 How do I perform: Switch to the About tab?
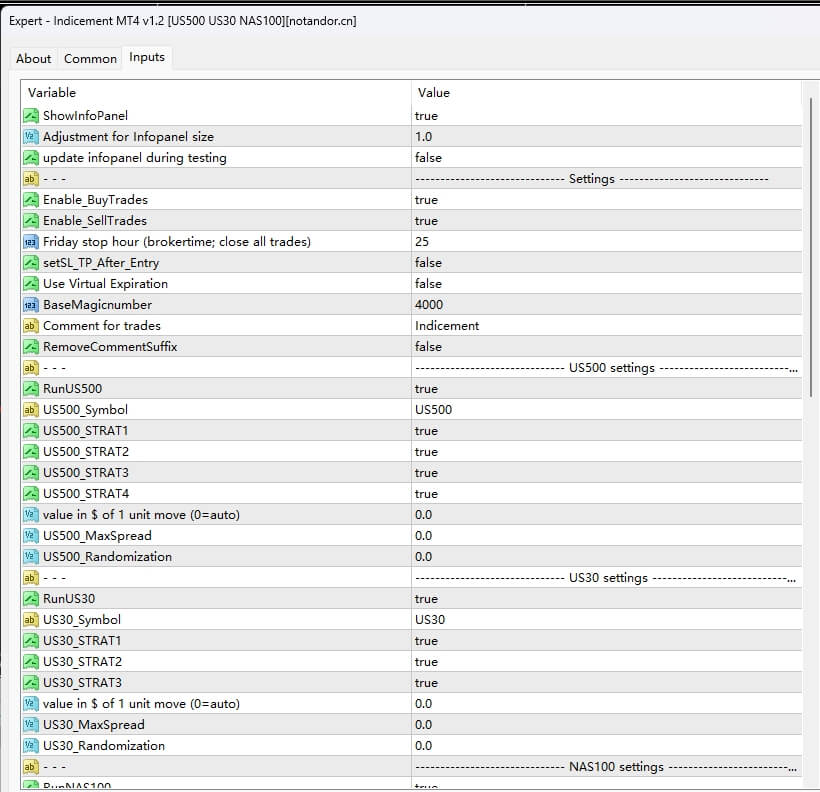point(33,58)
